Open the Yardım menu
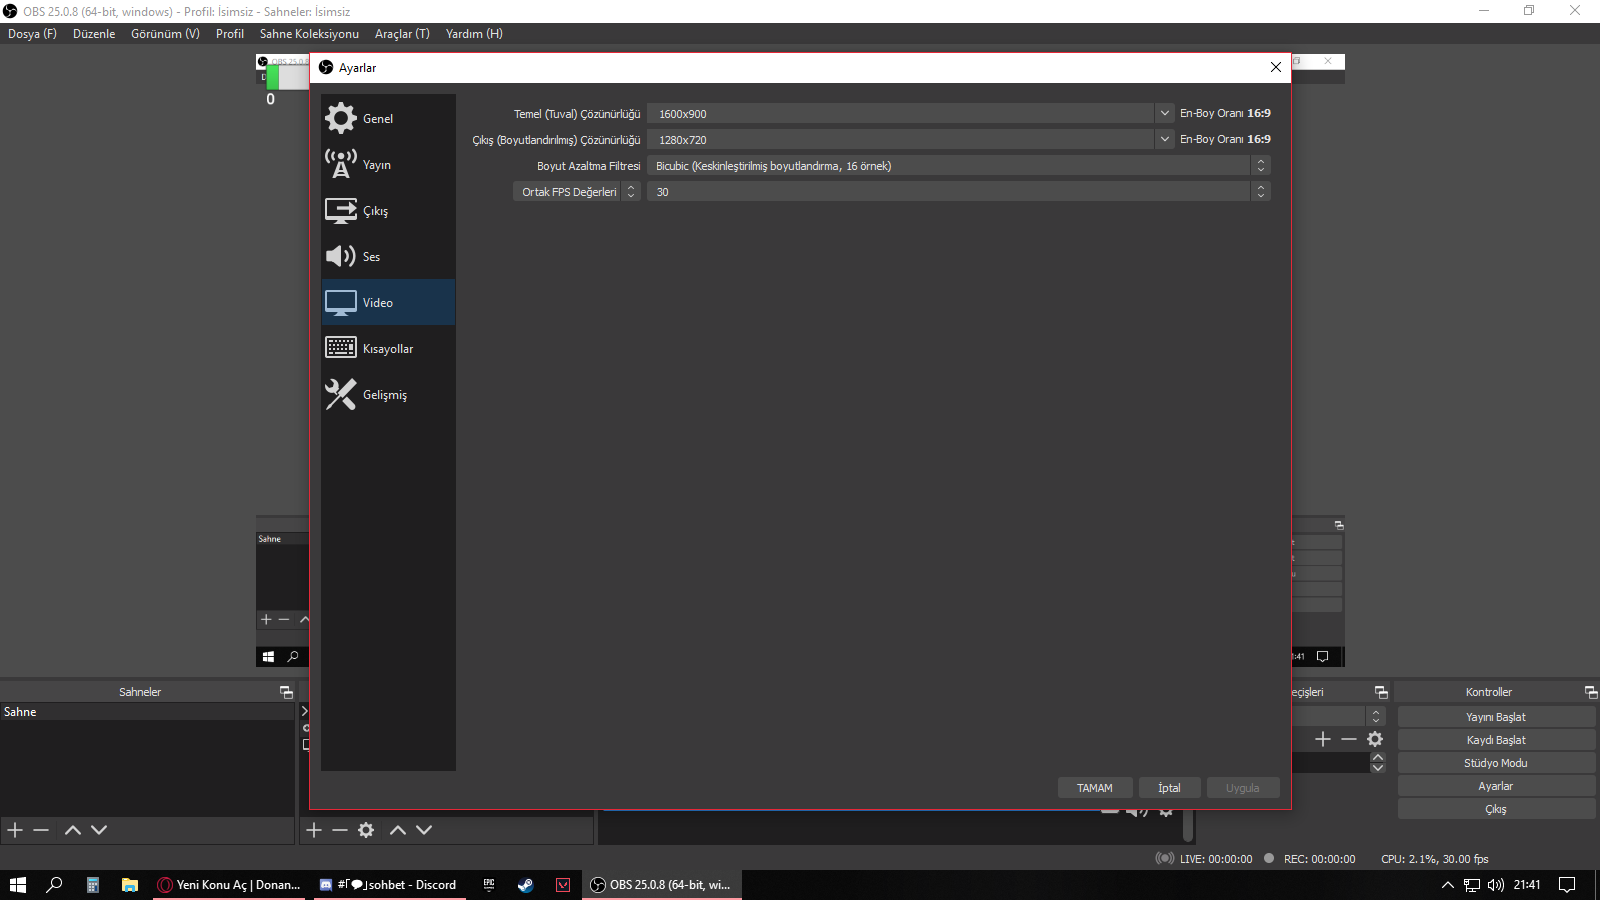Screen dimensions: 1600x900 474,34
